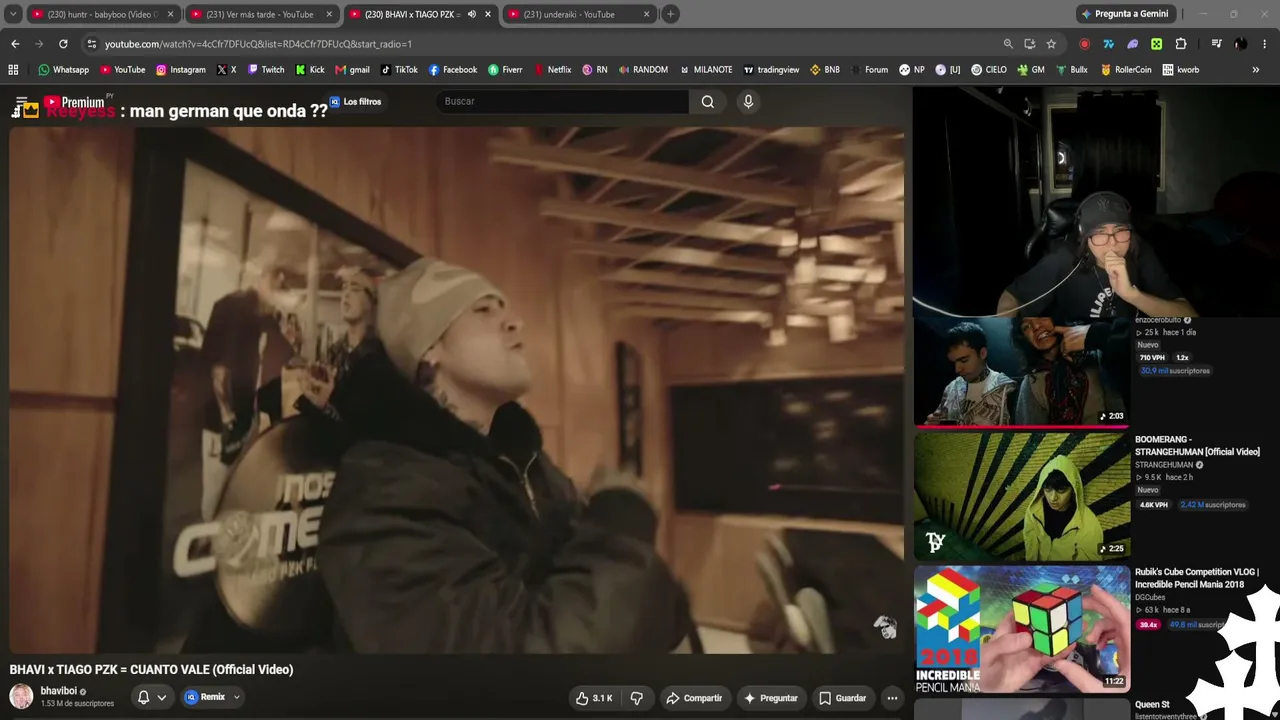Dislike the CUANTO VALE video
1280x720 pixels.
tap(637, 698)
